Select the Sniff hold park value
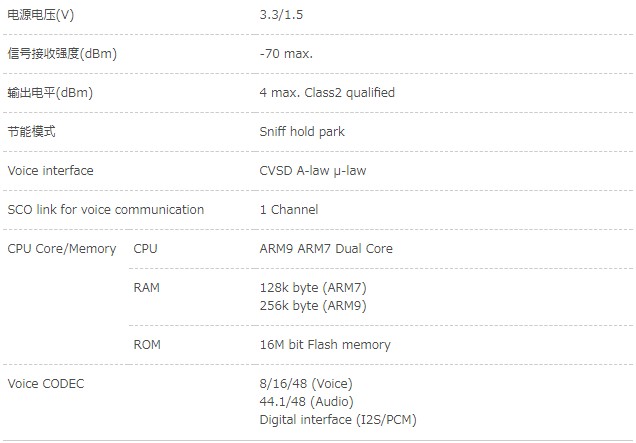This screenshot has height=443, width=636. pyautogui.click(x=302, y=131)
